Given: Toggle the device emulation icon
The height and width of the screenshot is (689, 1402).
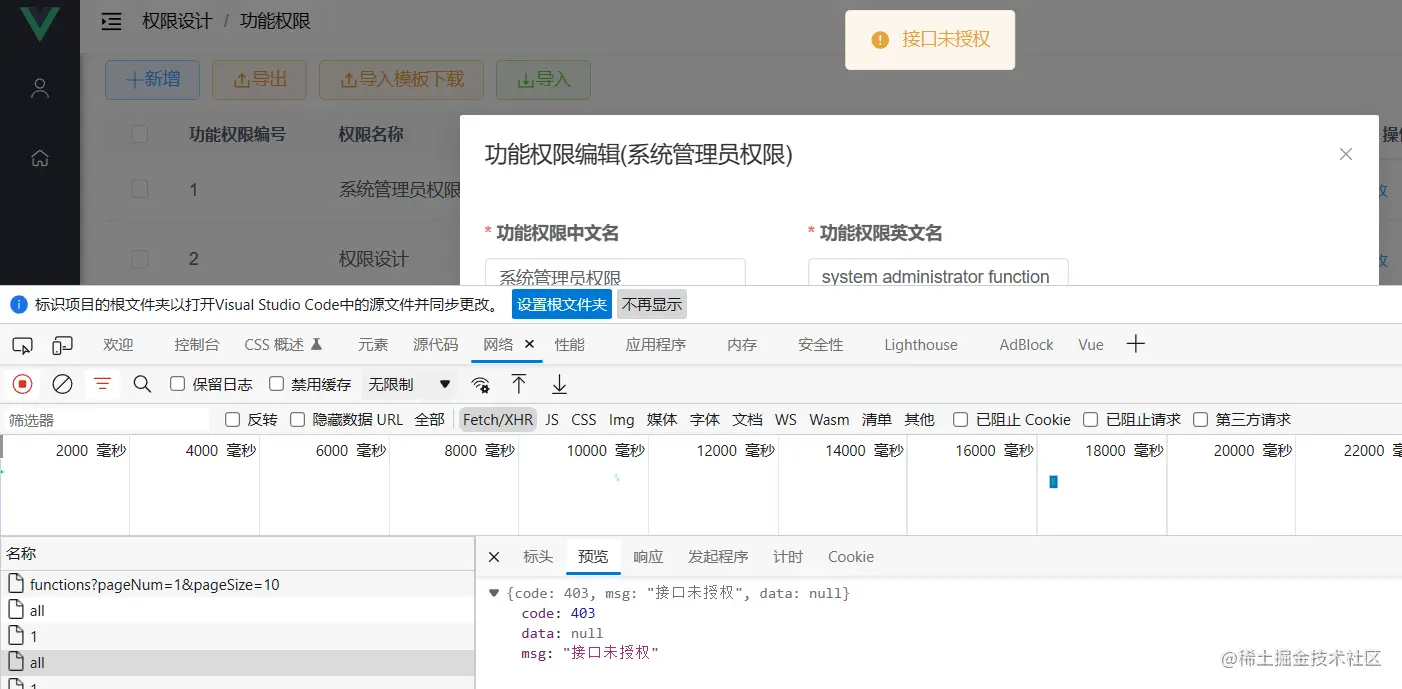Looking at the screenshot, I should tap(63, 345).
